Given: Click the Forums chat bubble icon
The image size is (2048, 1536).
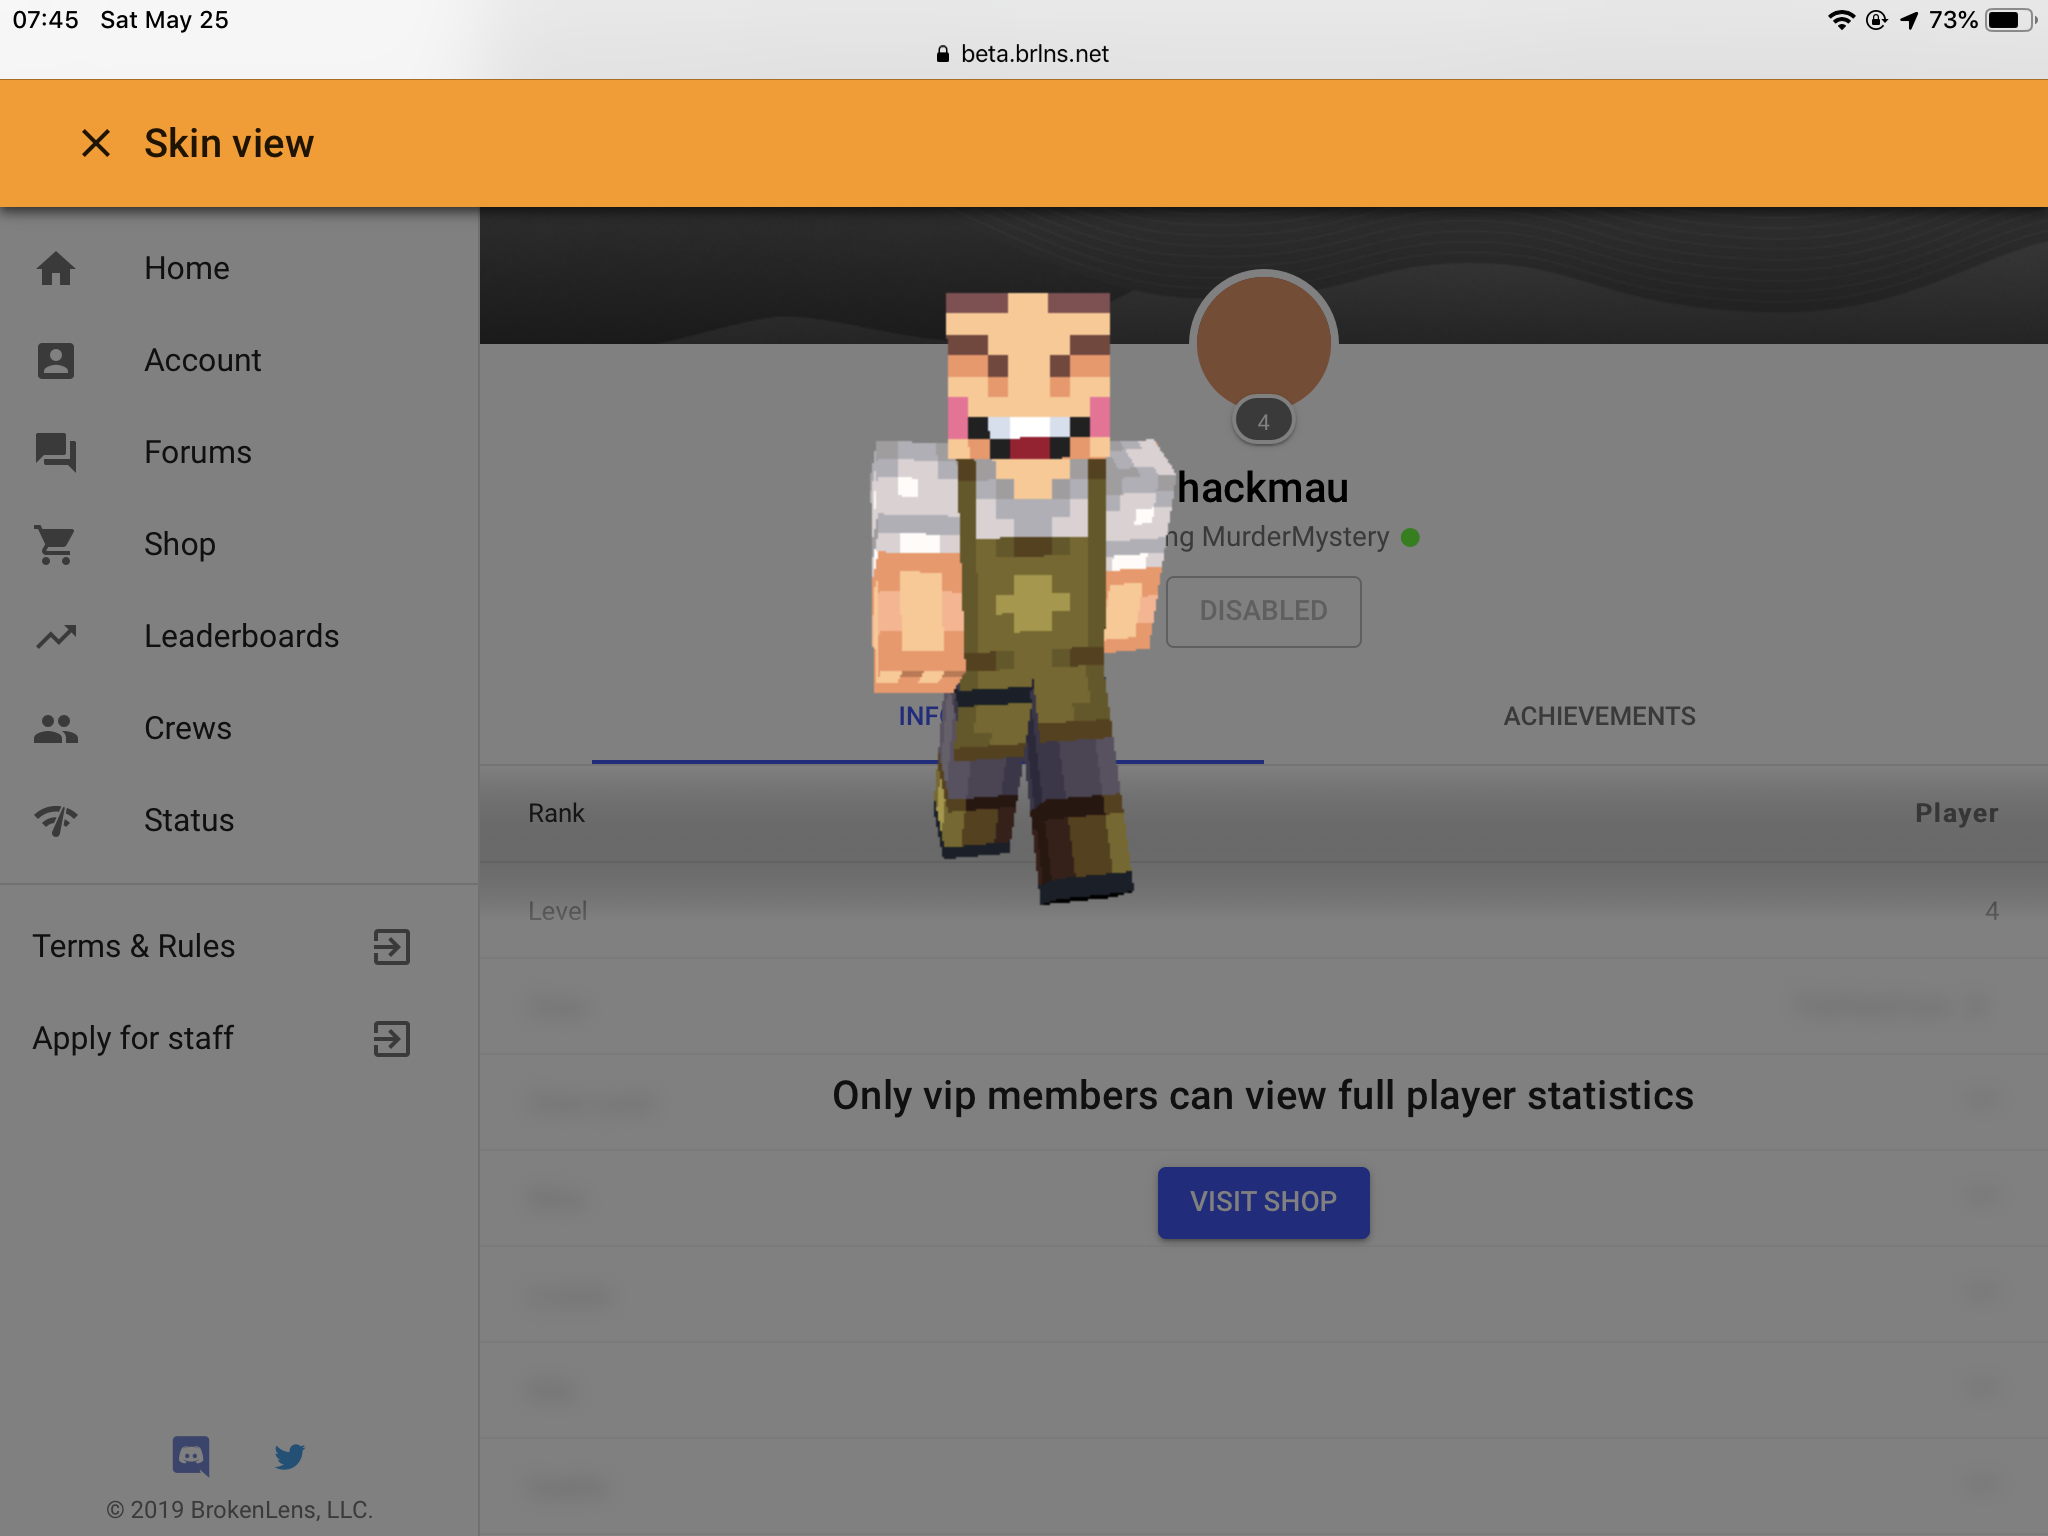Looking at the screenshot, I should point(56,452).
